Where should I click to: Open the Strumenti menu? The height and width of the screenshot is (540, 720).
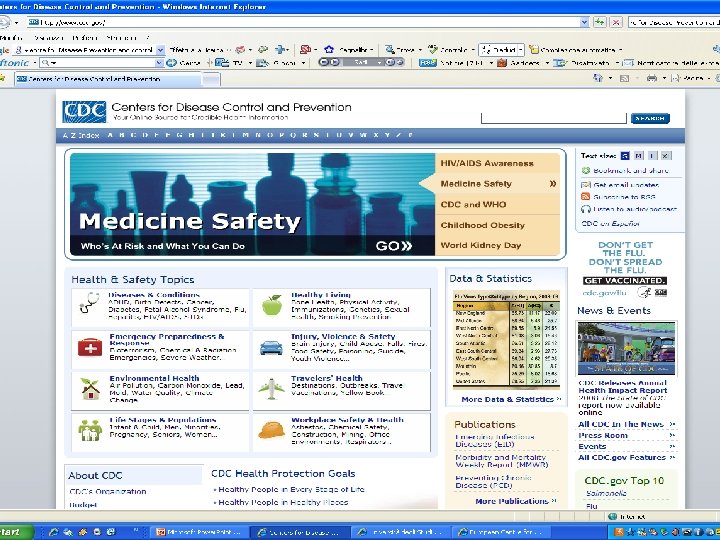pos(122,38)
